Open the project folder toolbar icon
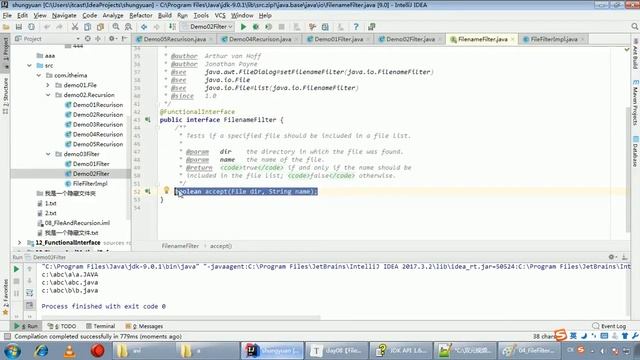Image resolution: width=640 pixels, height=360 pixels. pyautogui.click(x=6, y=27)
